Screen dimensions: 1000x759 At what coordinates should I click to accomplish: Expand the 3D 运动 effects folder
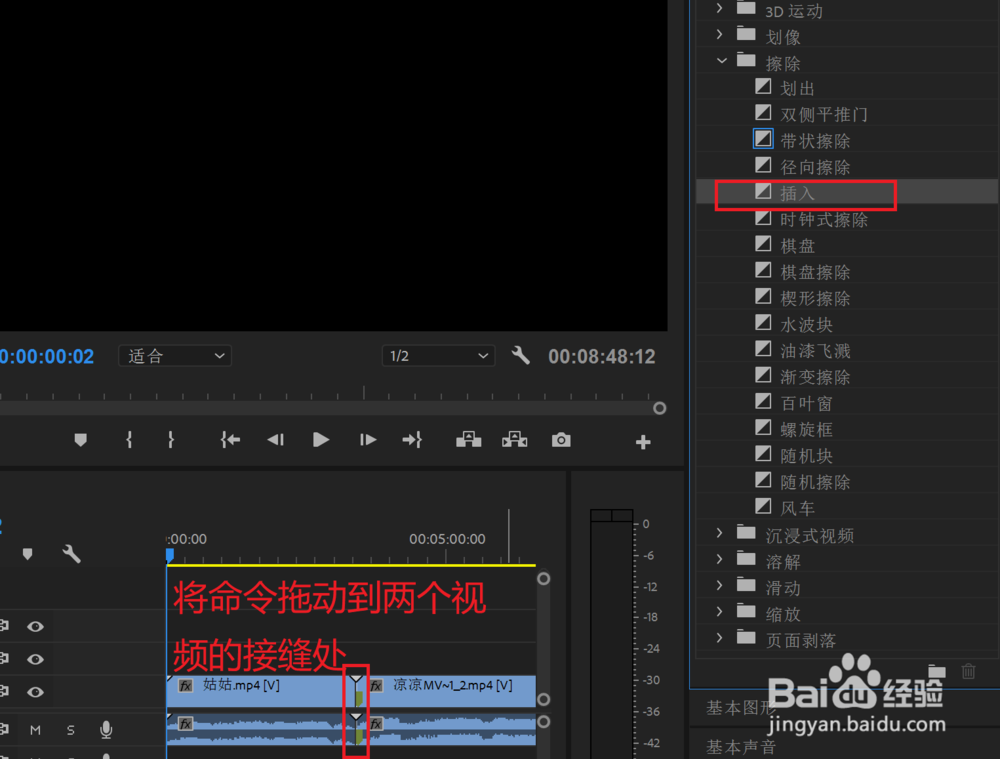tap(718, 10)
